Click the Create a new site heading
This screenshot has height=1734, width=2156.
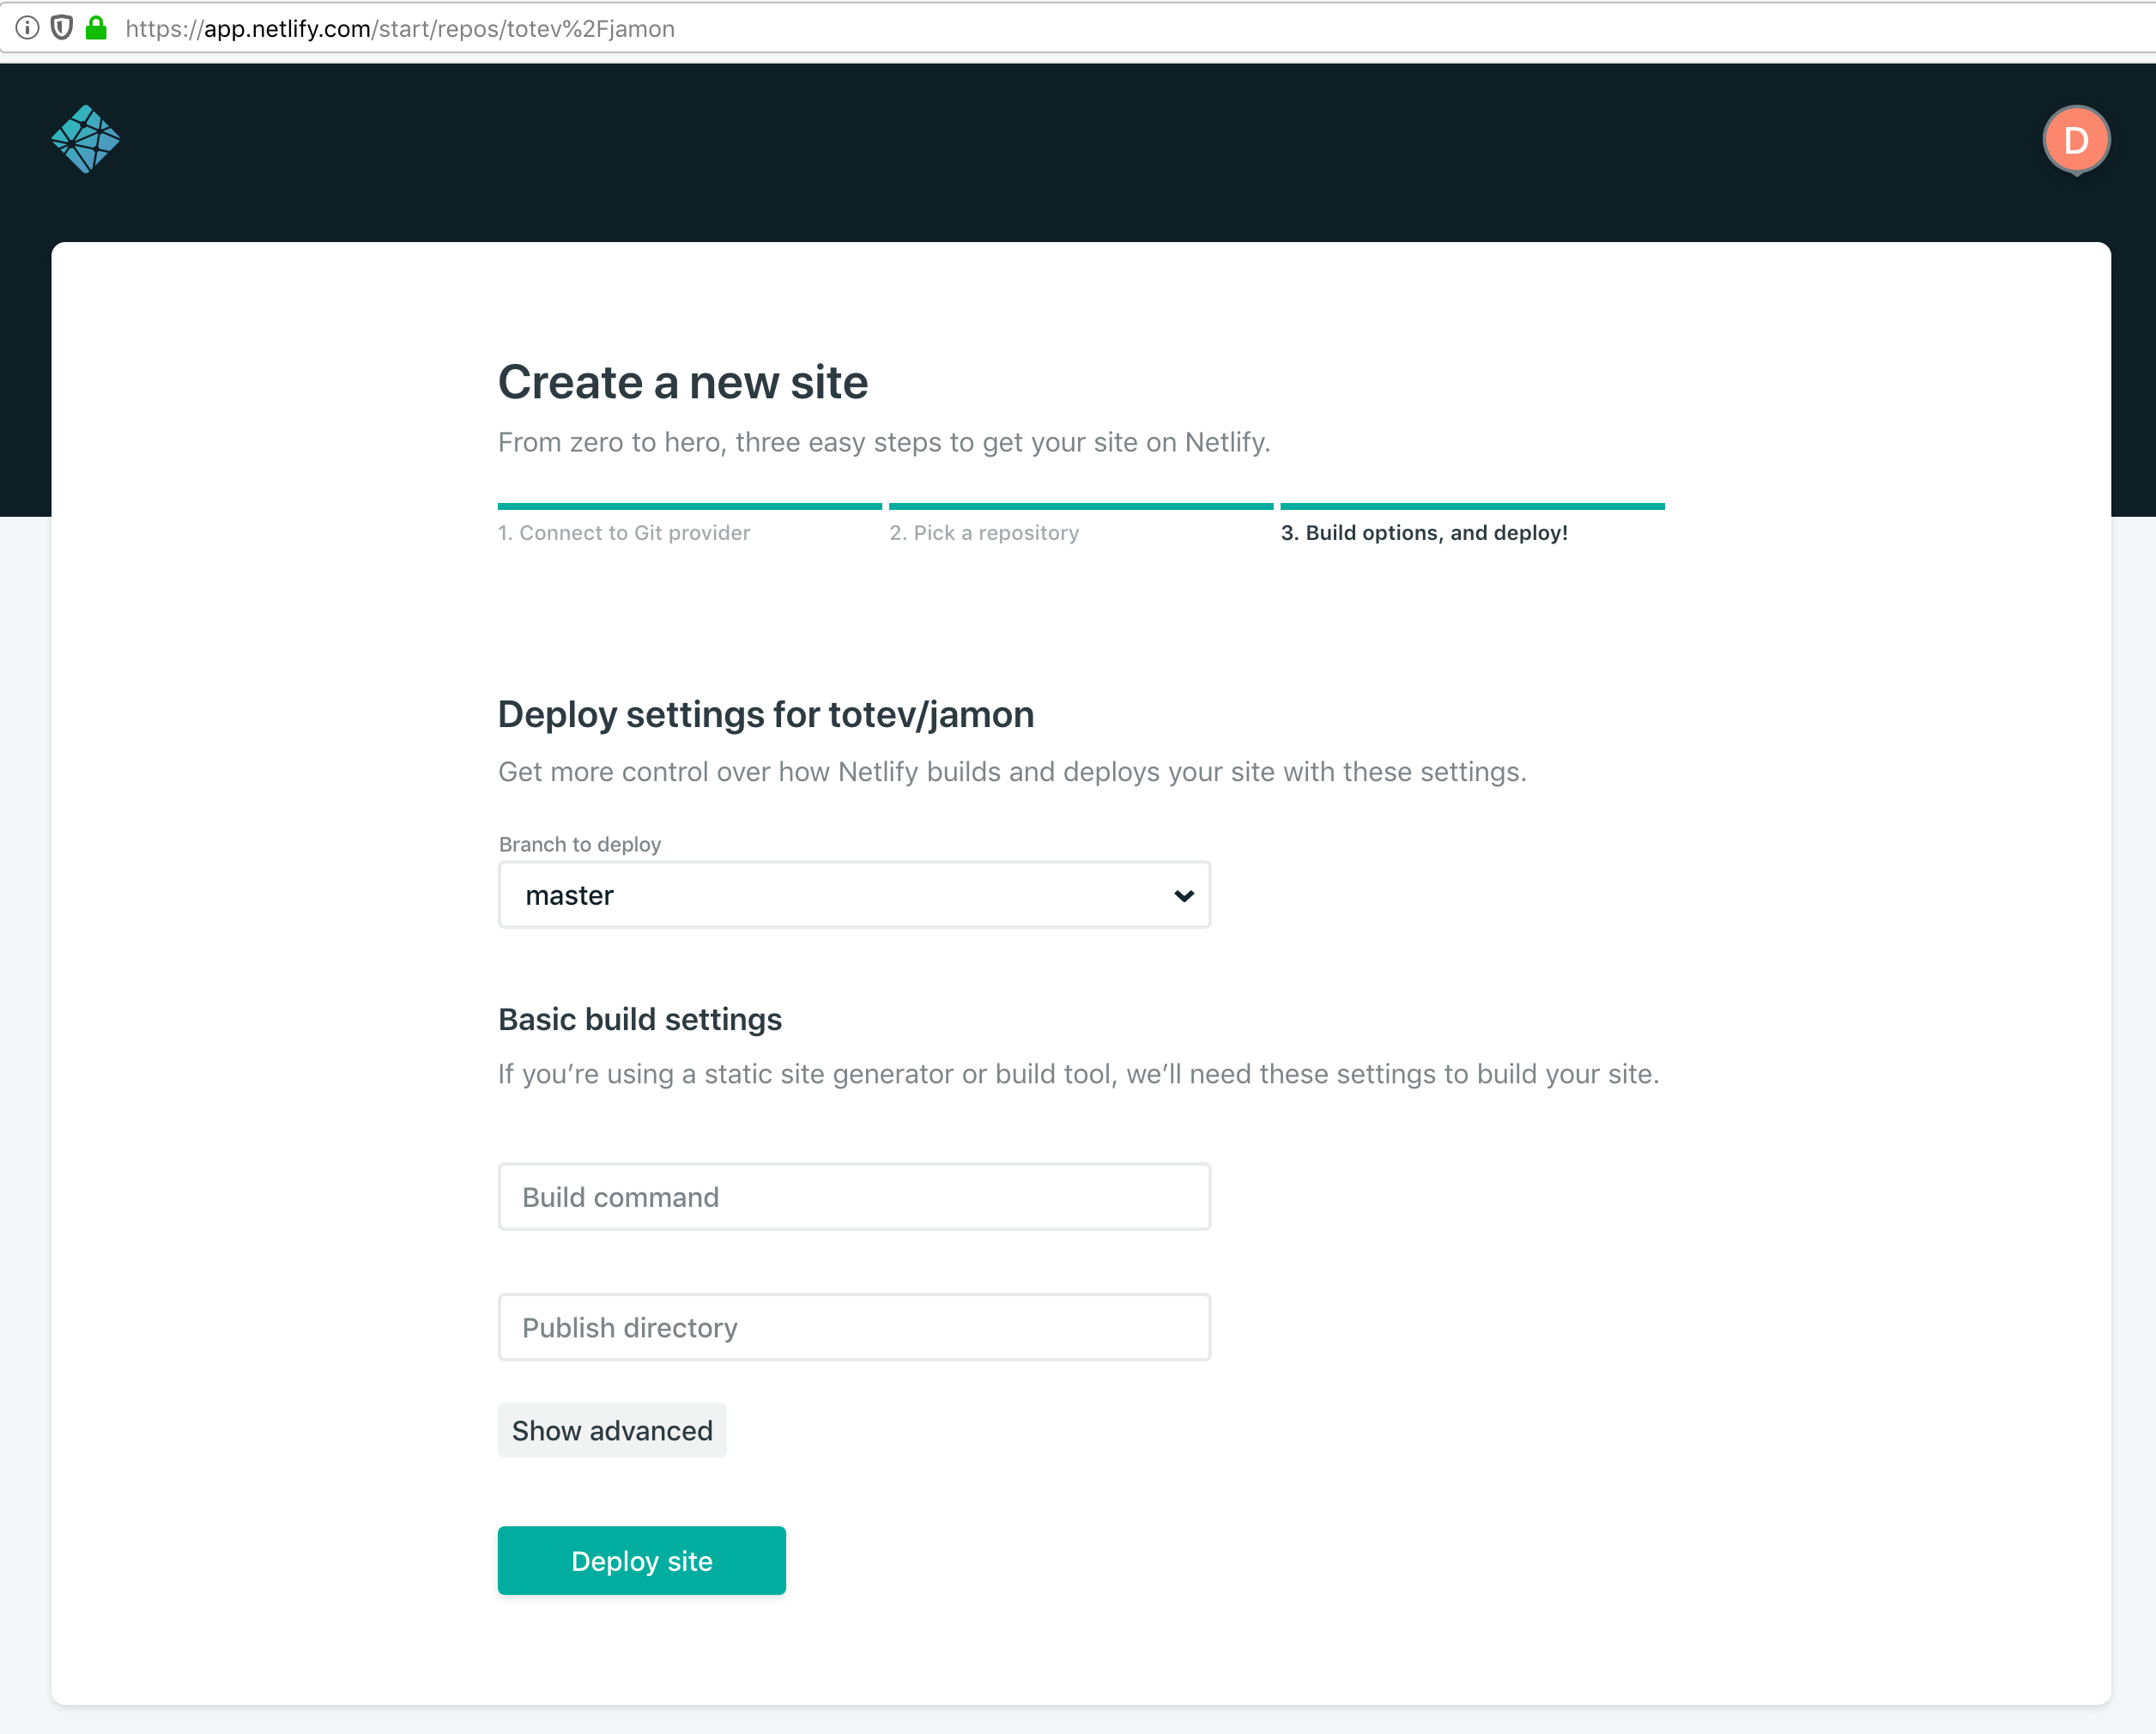coord(683,382)
